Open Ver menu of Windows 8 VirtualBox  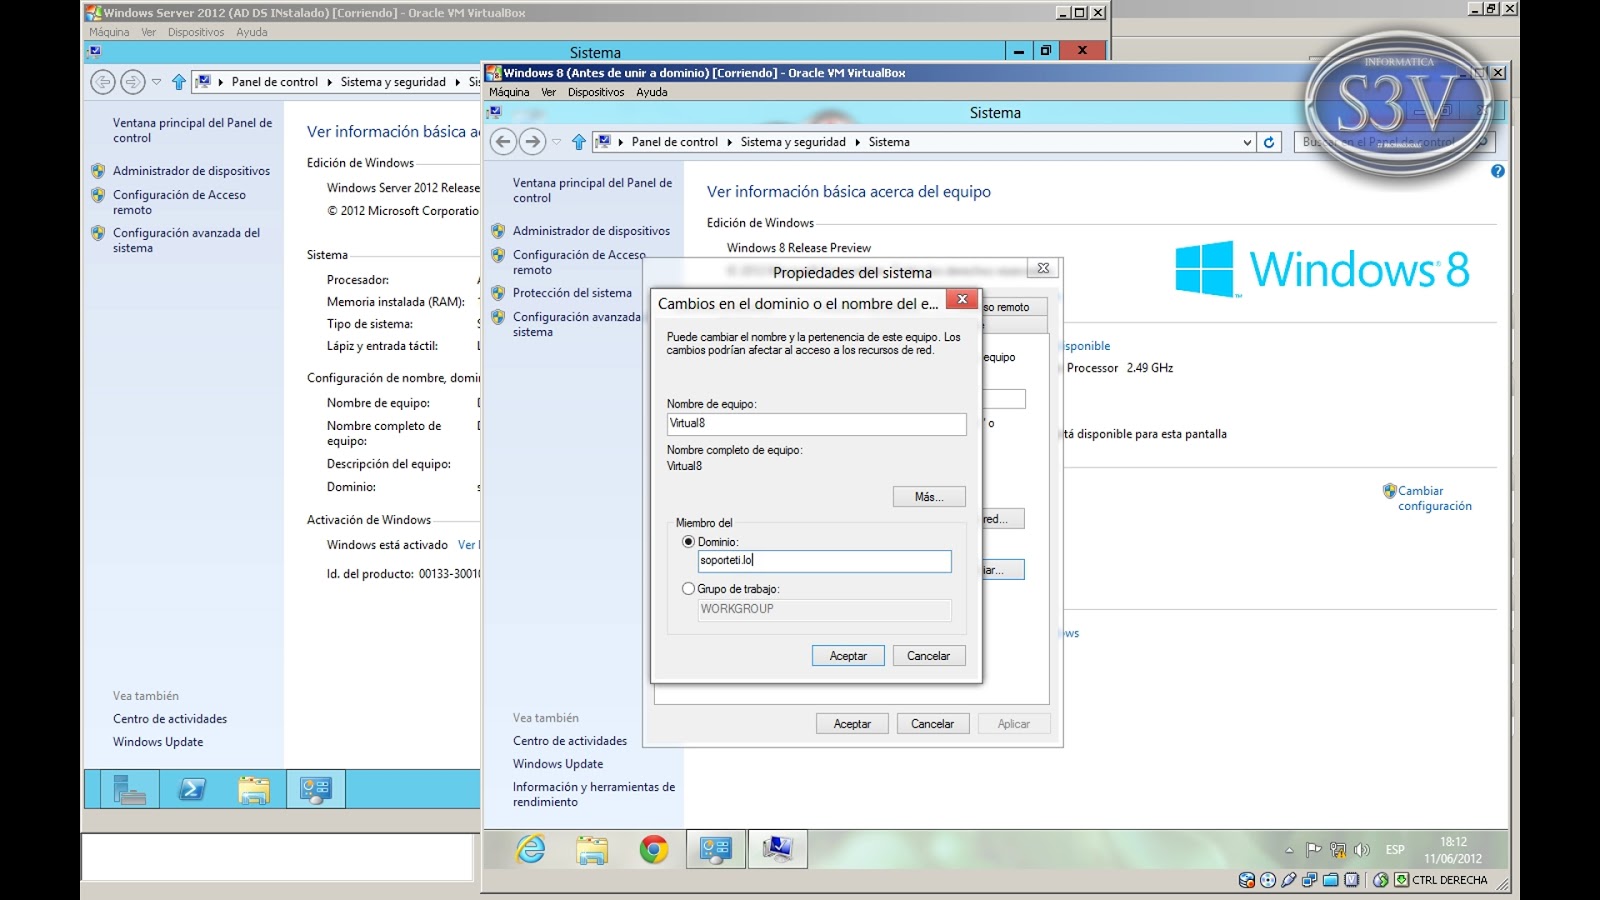(x=548, y=92)
